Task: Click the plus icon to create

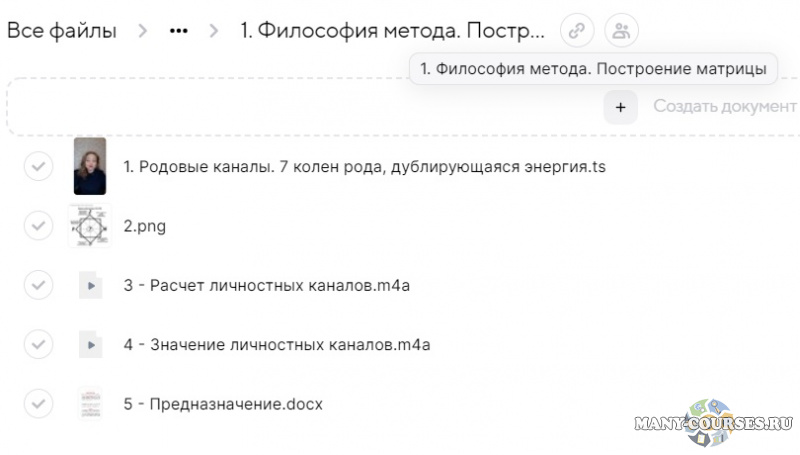Action: (x=620, y=107)
